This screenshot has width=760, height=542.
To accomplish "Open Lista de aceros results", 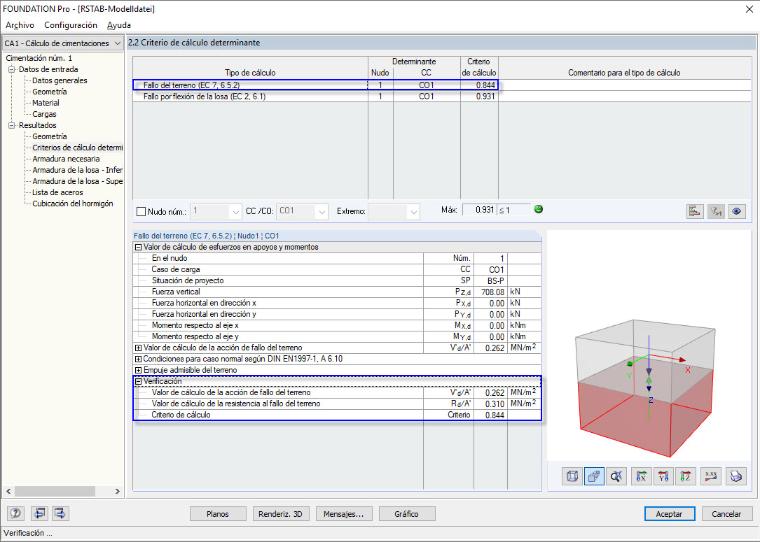I will (58, 192).
